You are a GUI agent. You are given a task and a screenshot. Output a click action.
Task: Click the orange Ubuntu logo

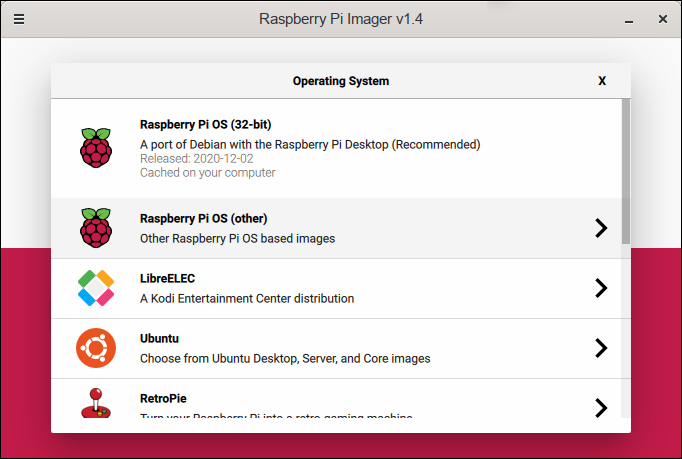click(96, 348)
